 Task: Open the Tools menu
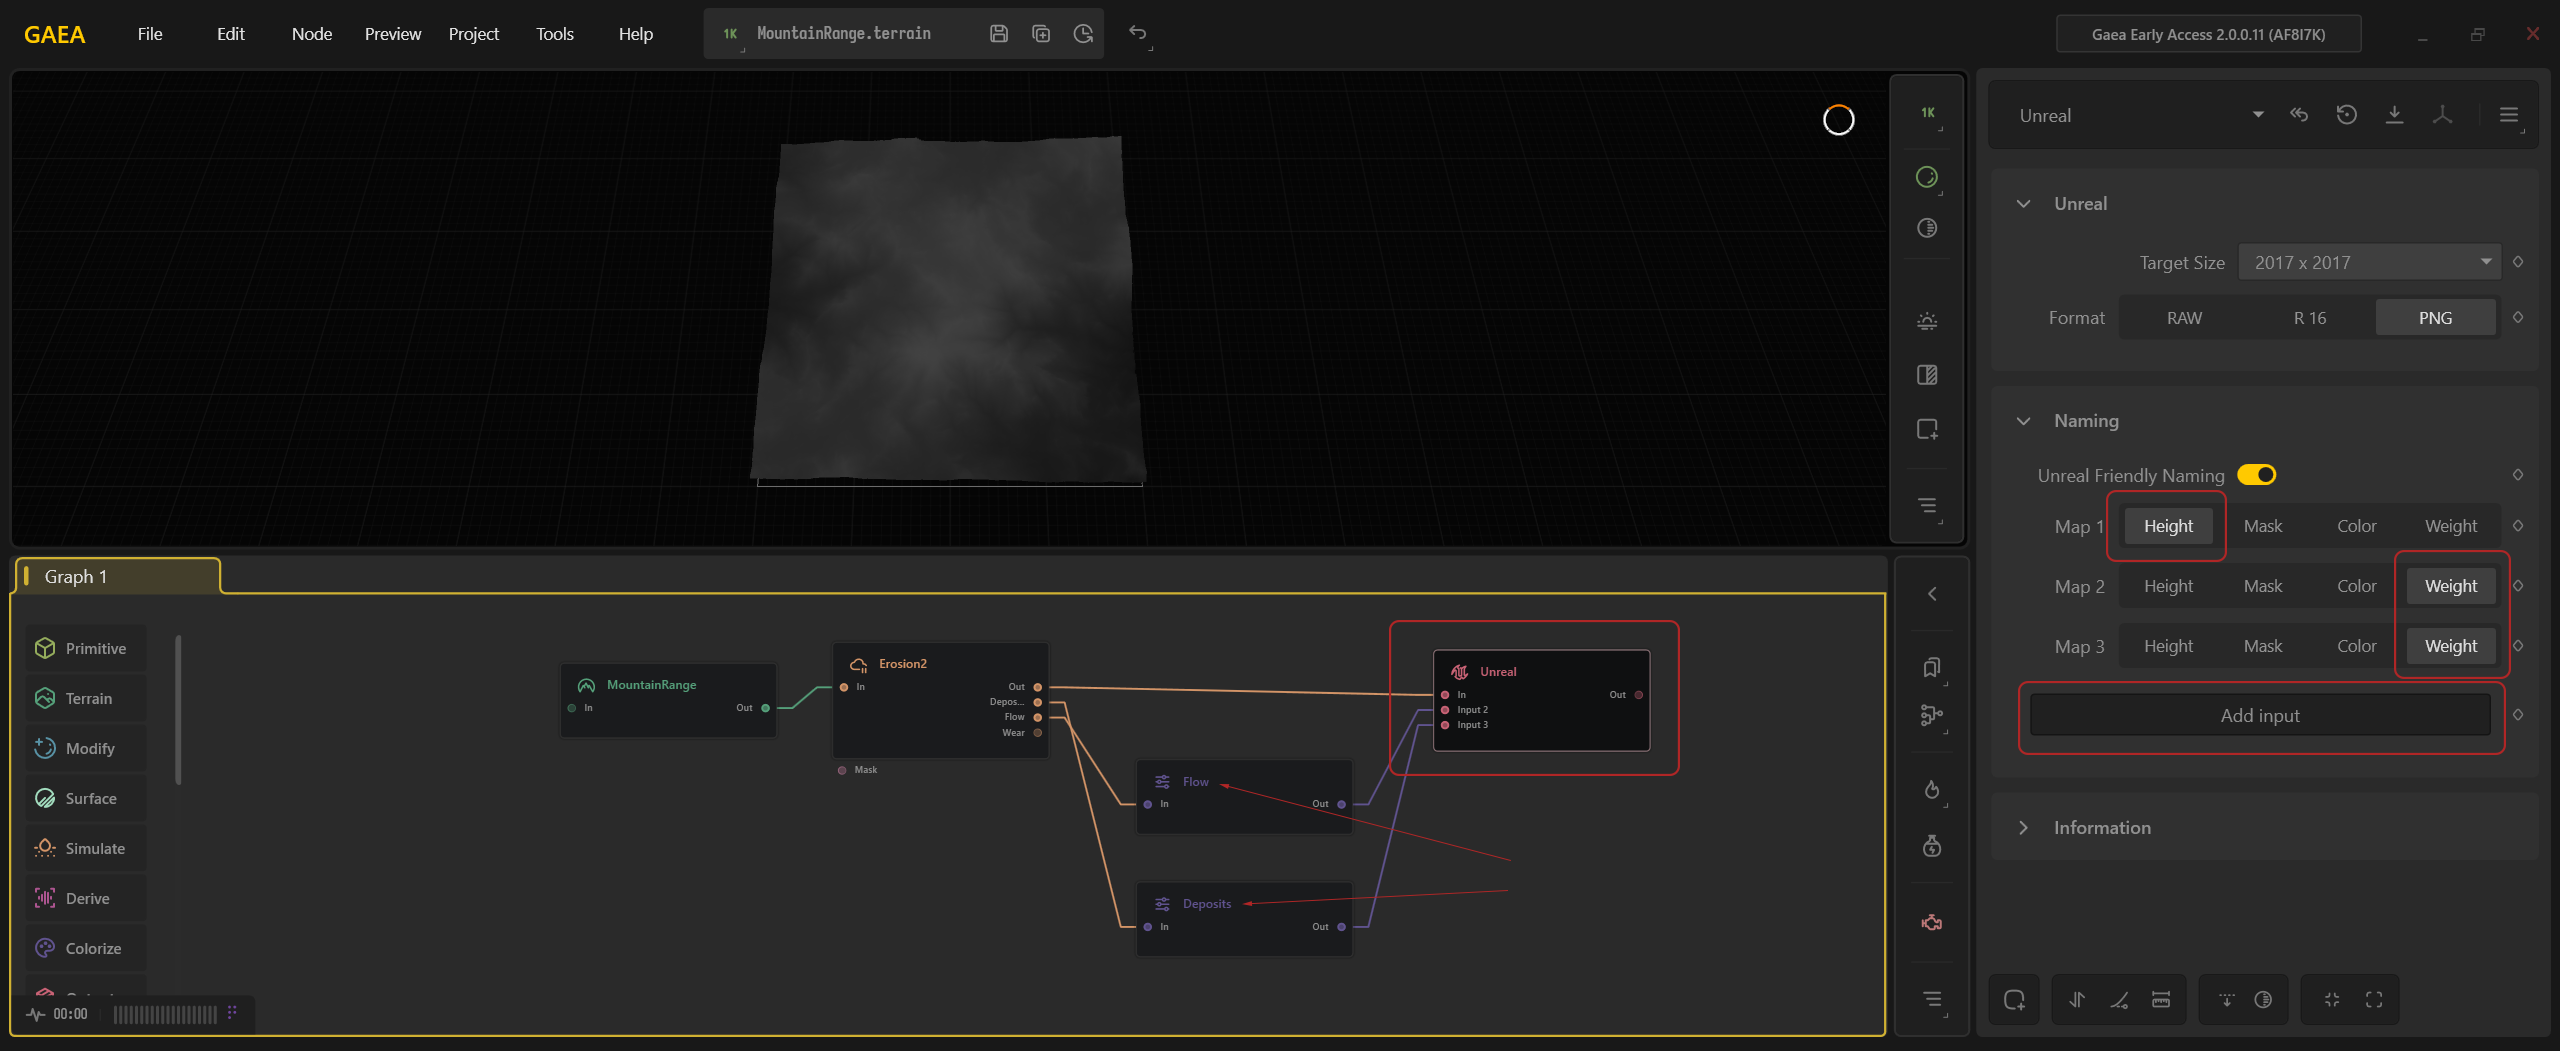[554, 34]
